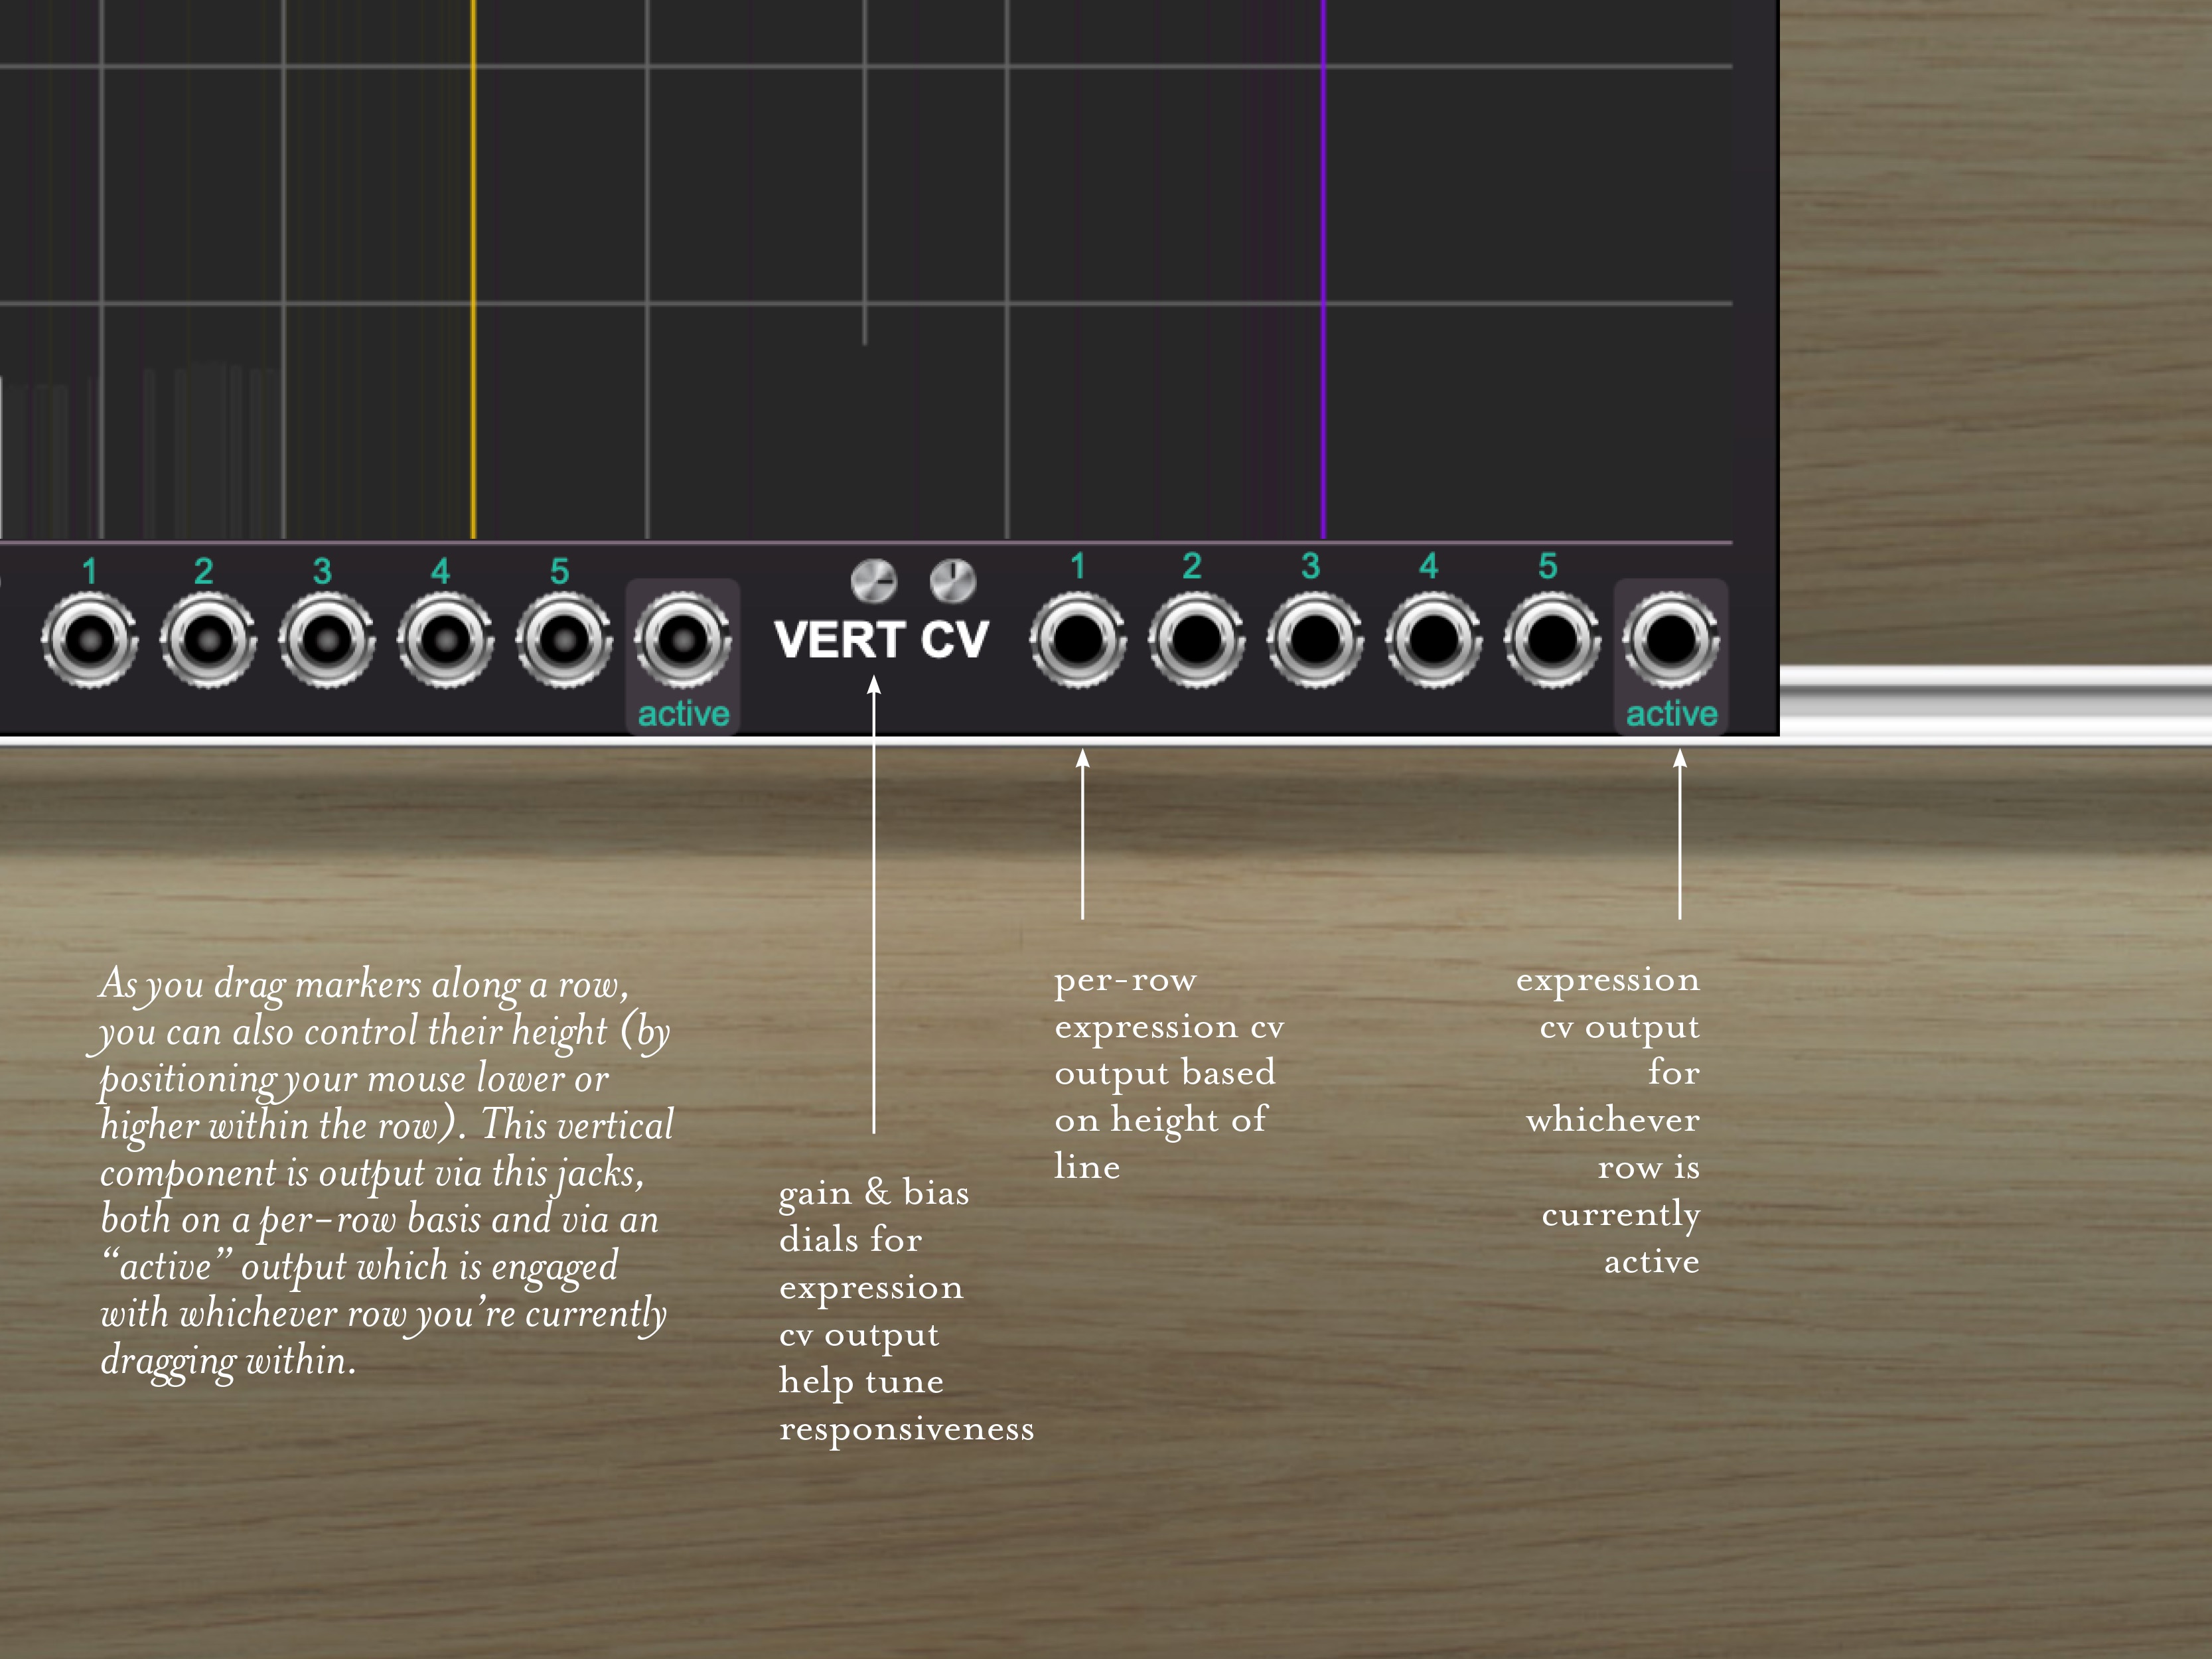Click the right-side 'active' label text
This screenshot has height=1659, width=2212.
(x=1671, y=714)
